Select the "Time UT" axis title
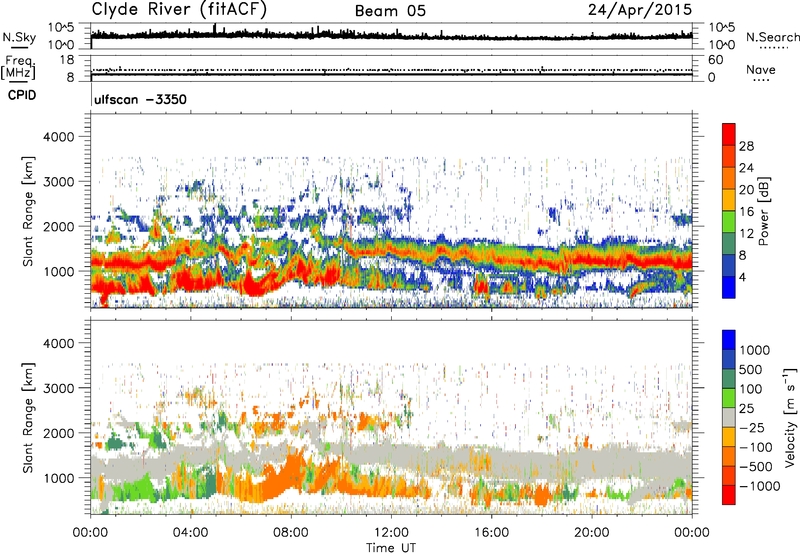 pos(391,548)
